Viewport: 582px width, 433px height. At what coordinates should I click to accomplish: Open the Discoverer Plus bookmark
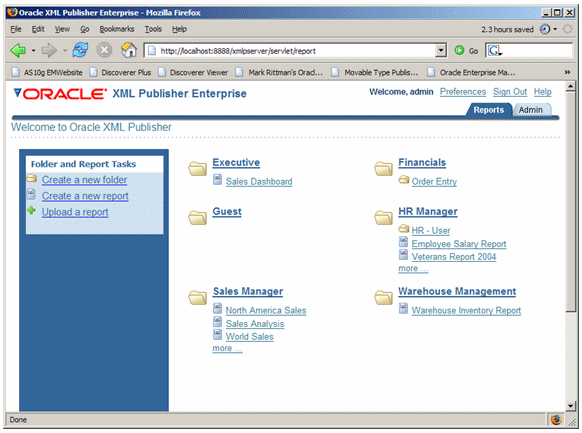point(120,72)
